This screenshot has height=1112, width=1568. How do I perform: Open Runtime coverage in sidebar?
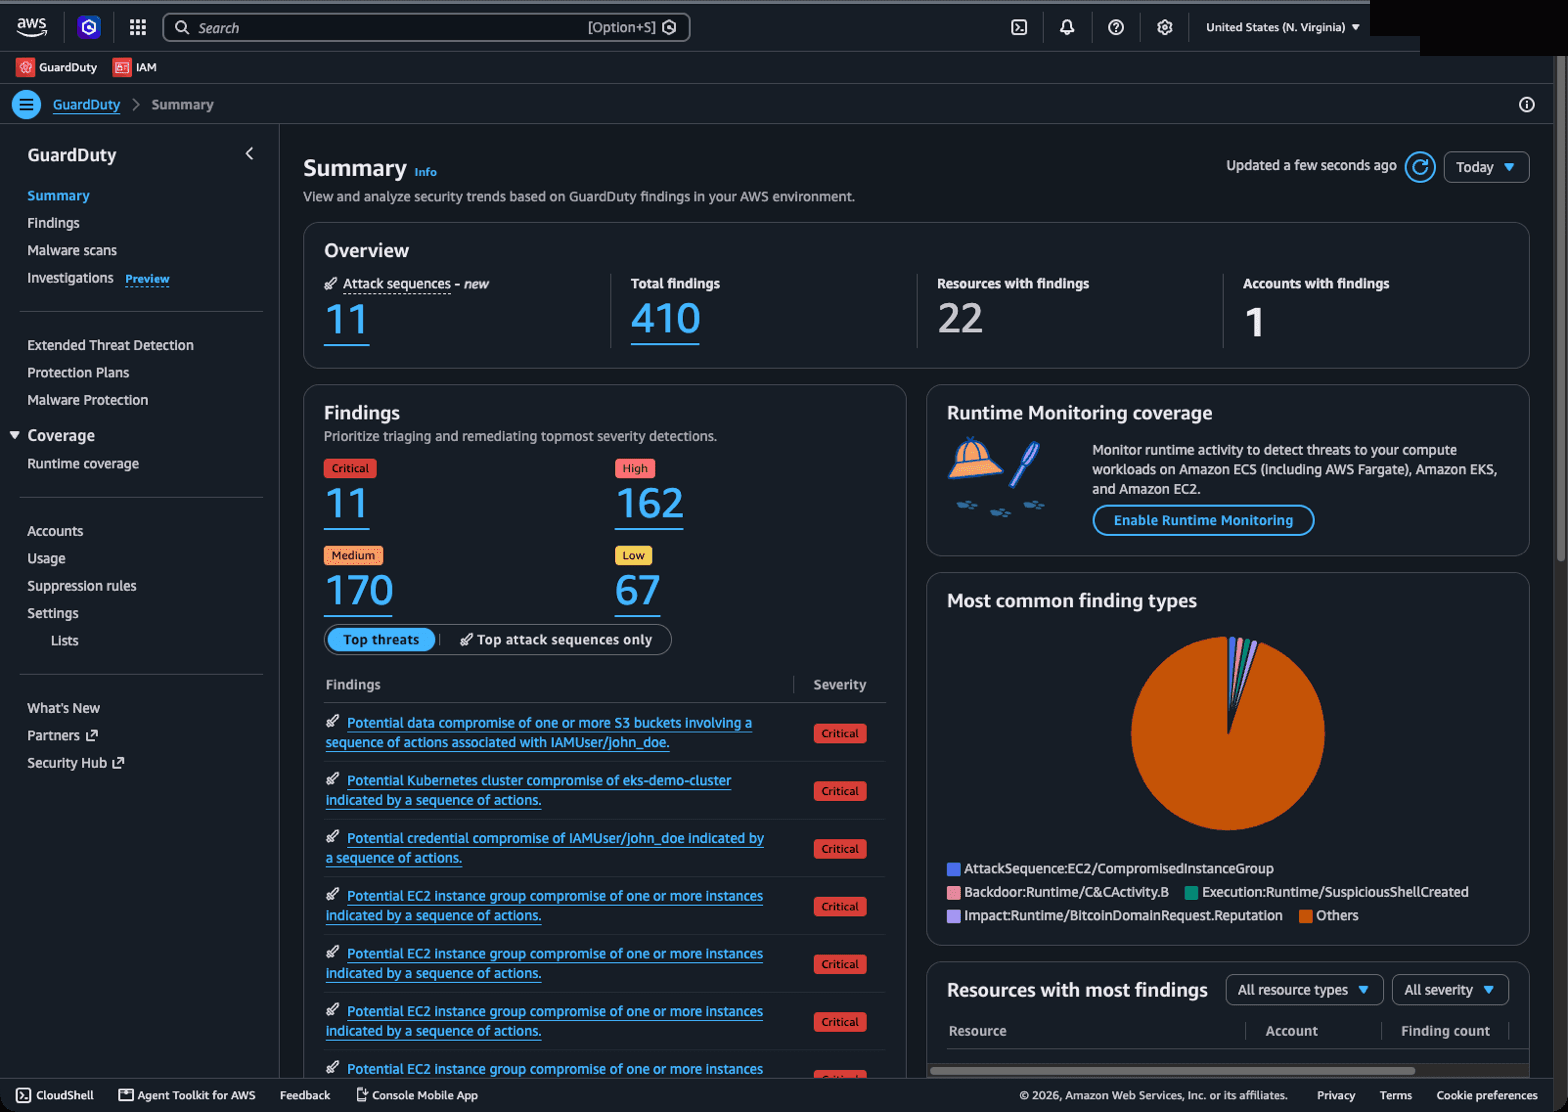tap(83, 464)
